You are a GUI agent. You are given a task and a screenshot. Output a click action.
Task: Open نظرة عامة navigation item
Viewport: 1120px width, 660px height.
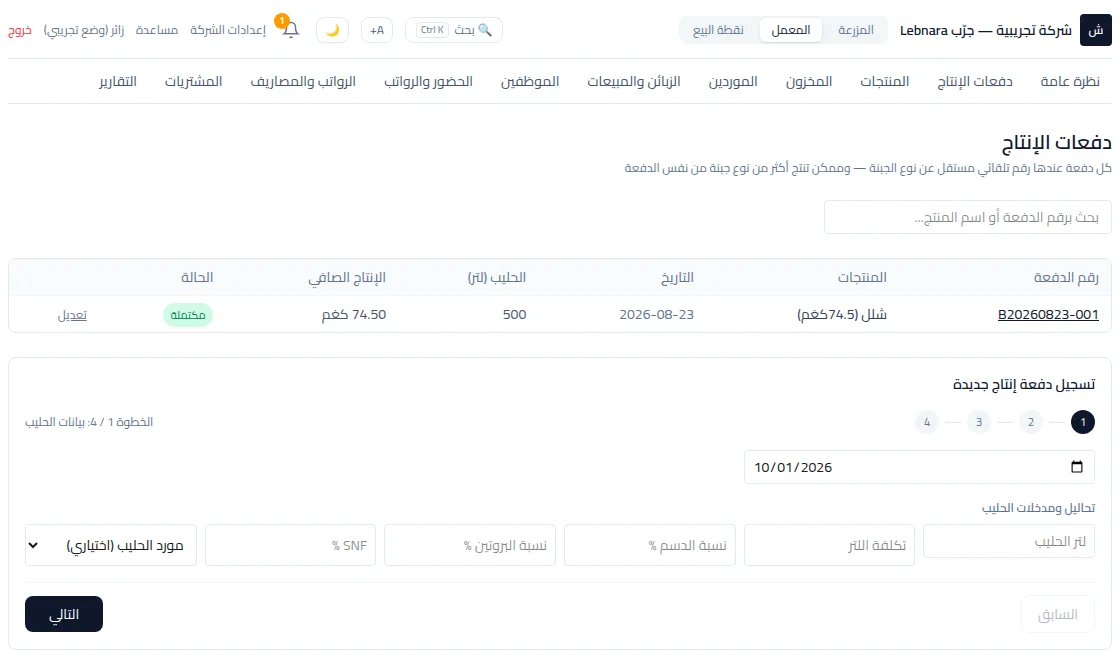1069,81
